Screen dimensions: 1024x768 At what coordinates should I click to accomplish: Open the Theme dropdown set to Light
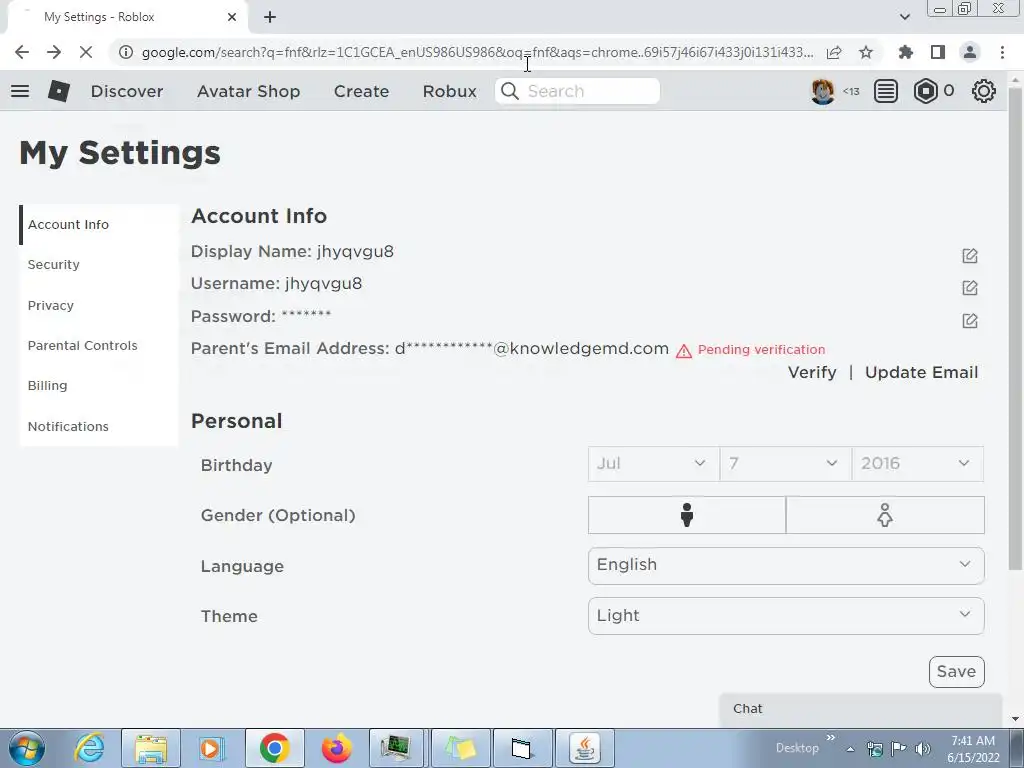pyautogui.click(x=786, y=616)
